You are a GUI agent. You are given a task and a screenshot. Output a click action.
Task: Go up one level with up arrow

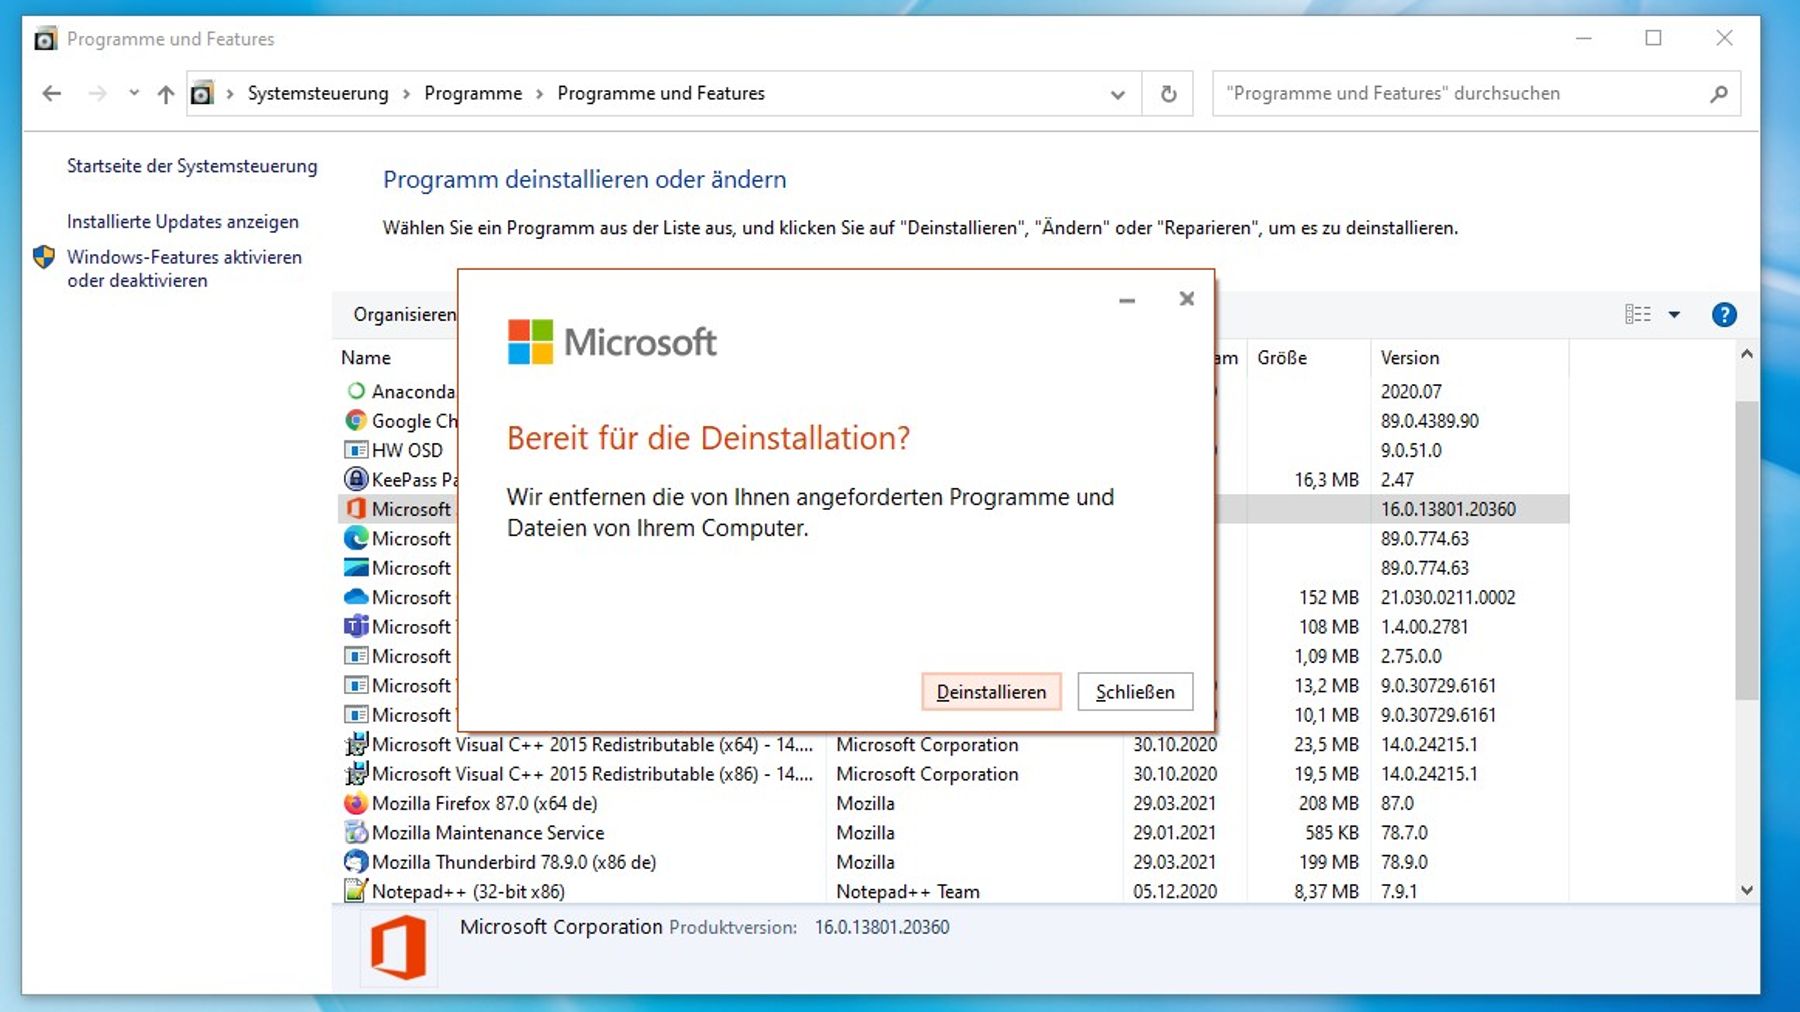(166, 94)
